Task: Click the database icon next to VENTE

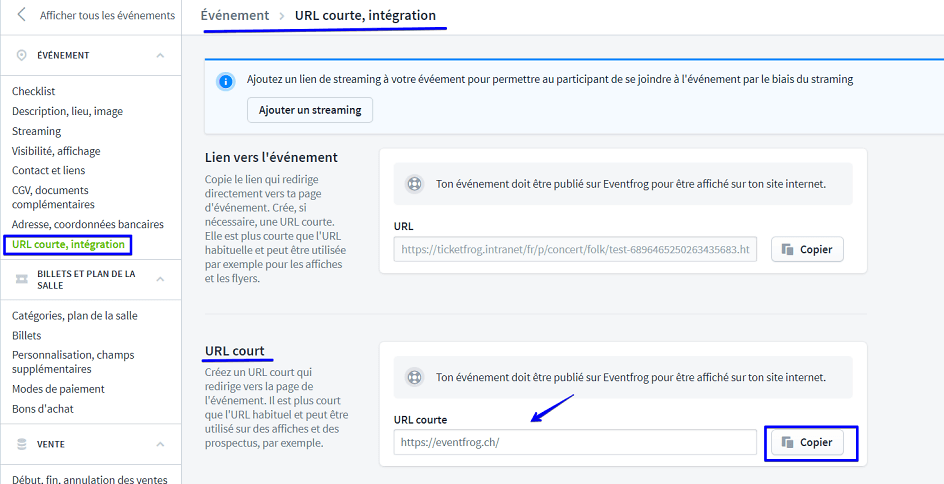Action: coord(22,444)
